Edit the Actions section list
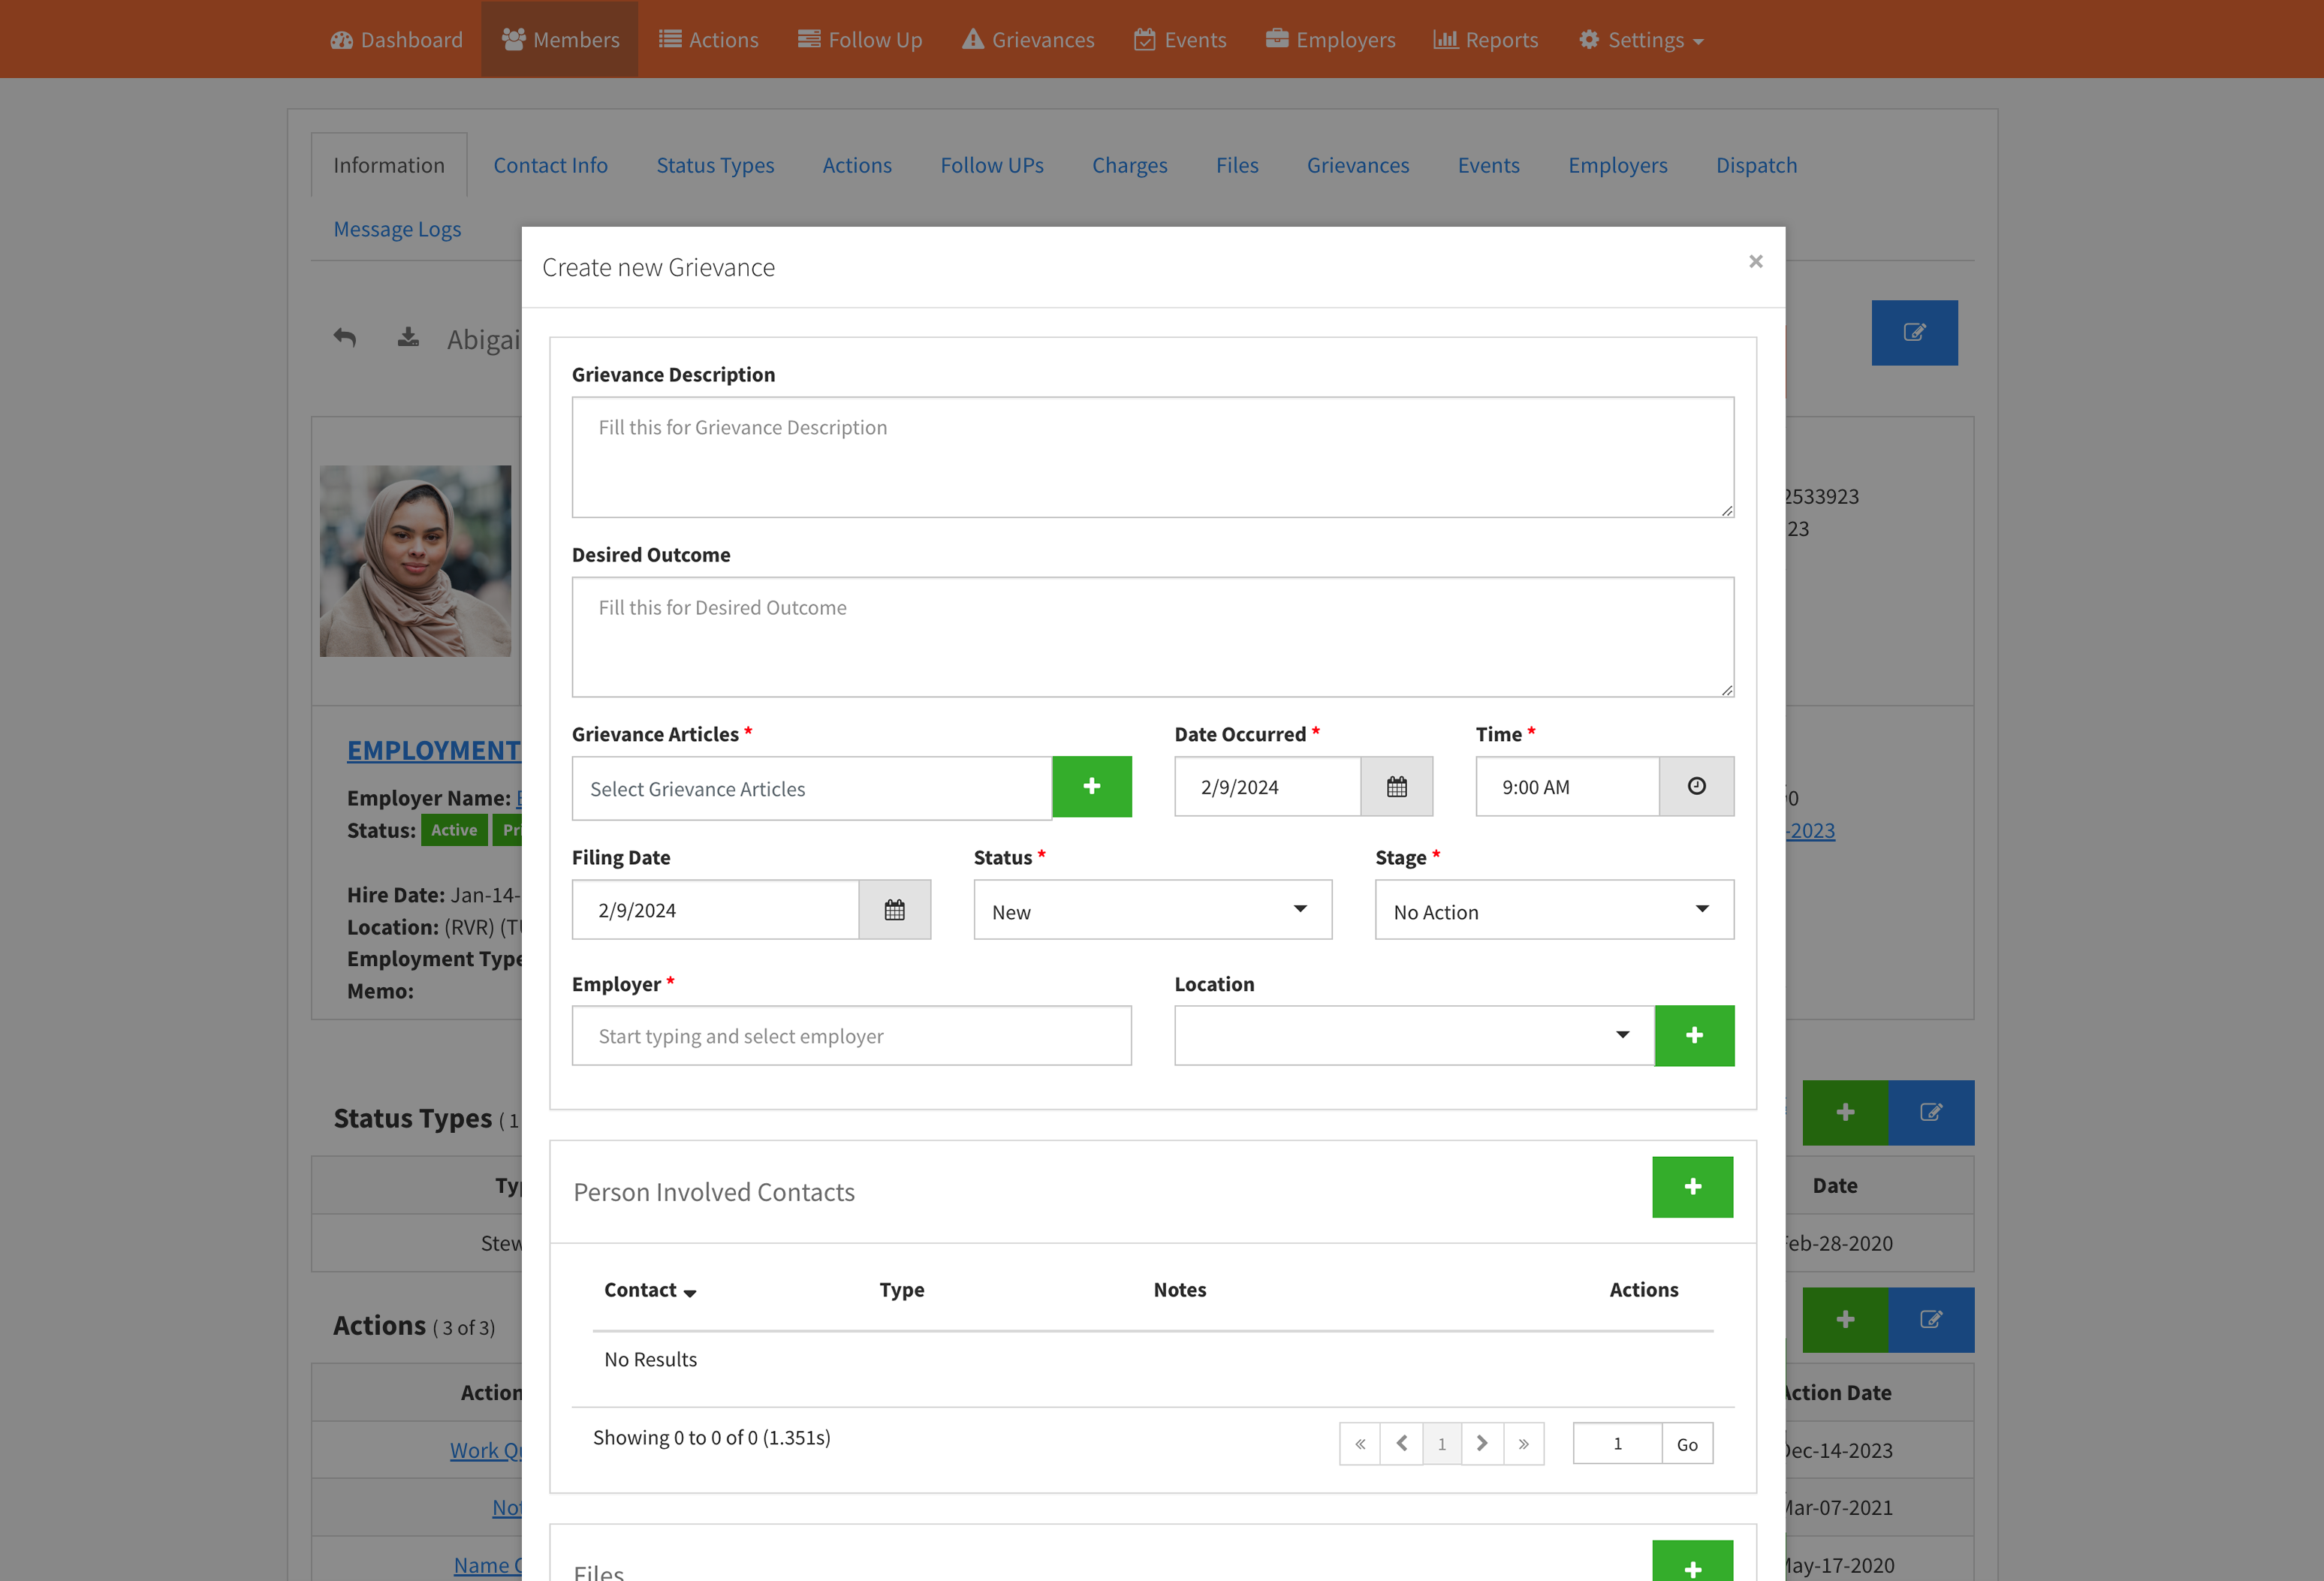 [x=1931, y=1320]
